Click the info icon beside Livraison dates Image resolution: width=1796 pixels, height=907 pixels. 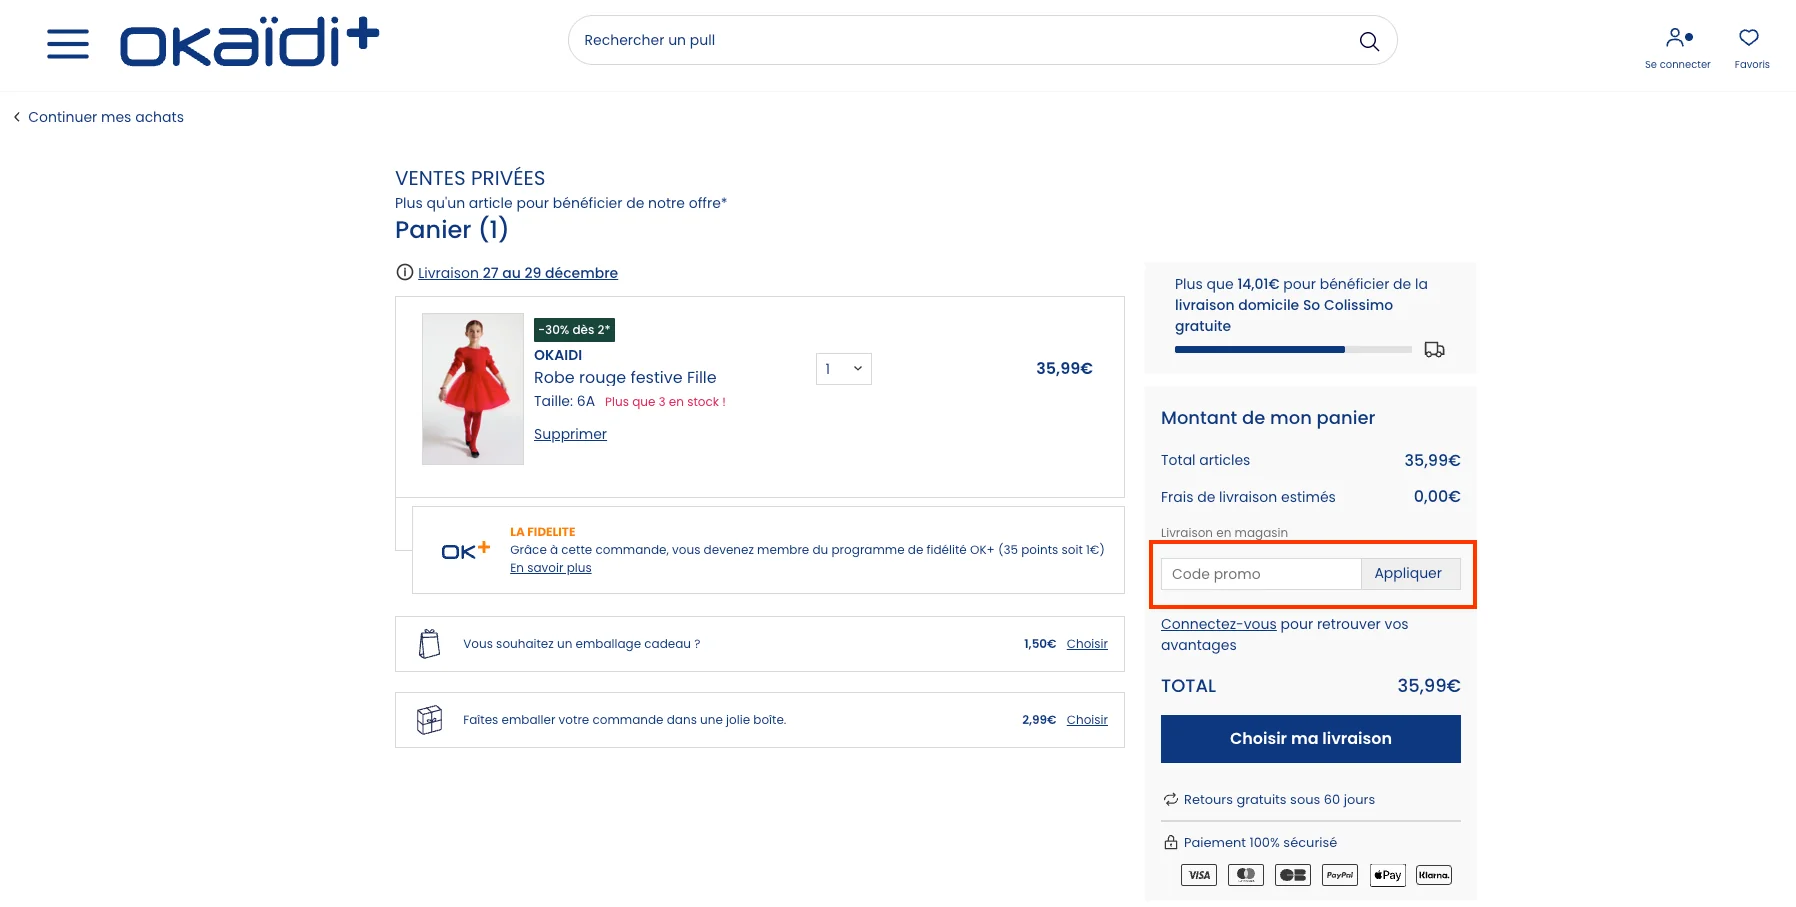point(403,272)
